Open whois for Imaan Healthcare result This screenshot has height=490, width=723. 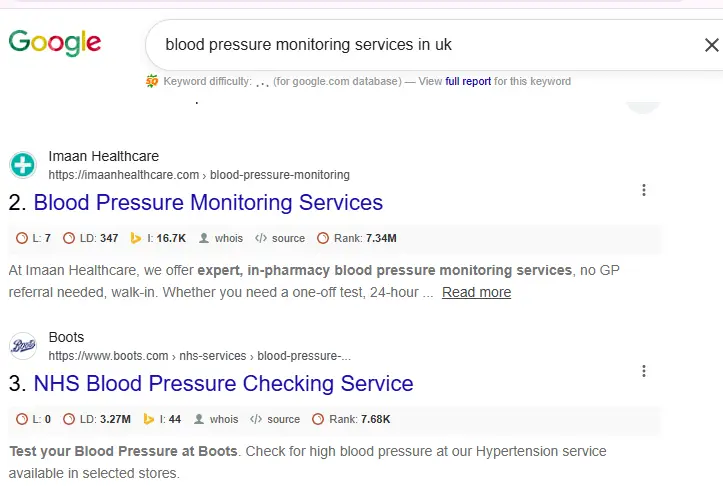point(221,238)
